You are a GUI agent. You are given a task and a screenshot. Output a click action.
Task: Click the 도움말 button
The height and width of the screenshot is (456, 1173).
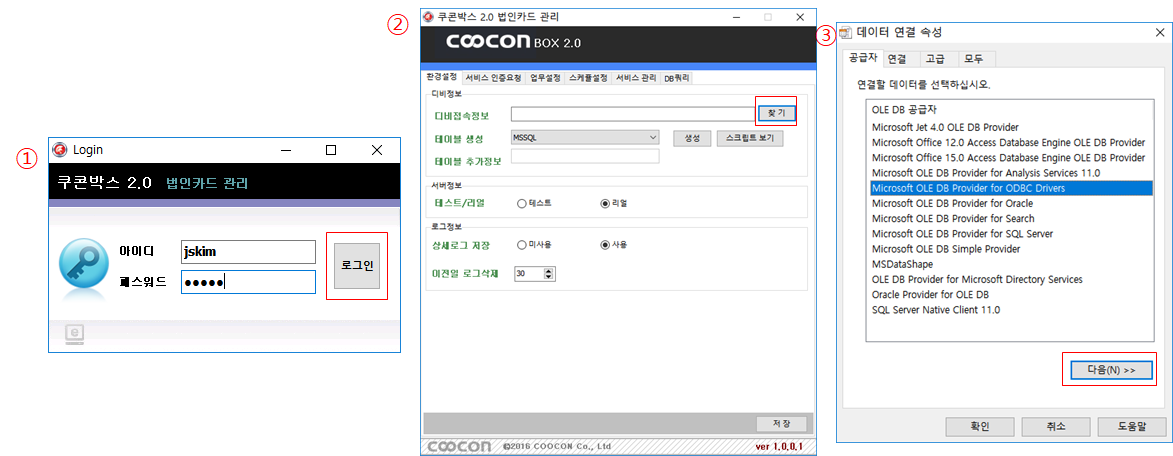pyautogui.click(x=1131, y=427)
